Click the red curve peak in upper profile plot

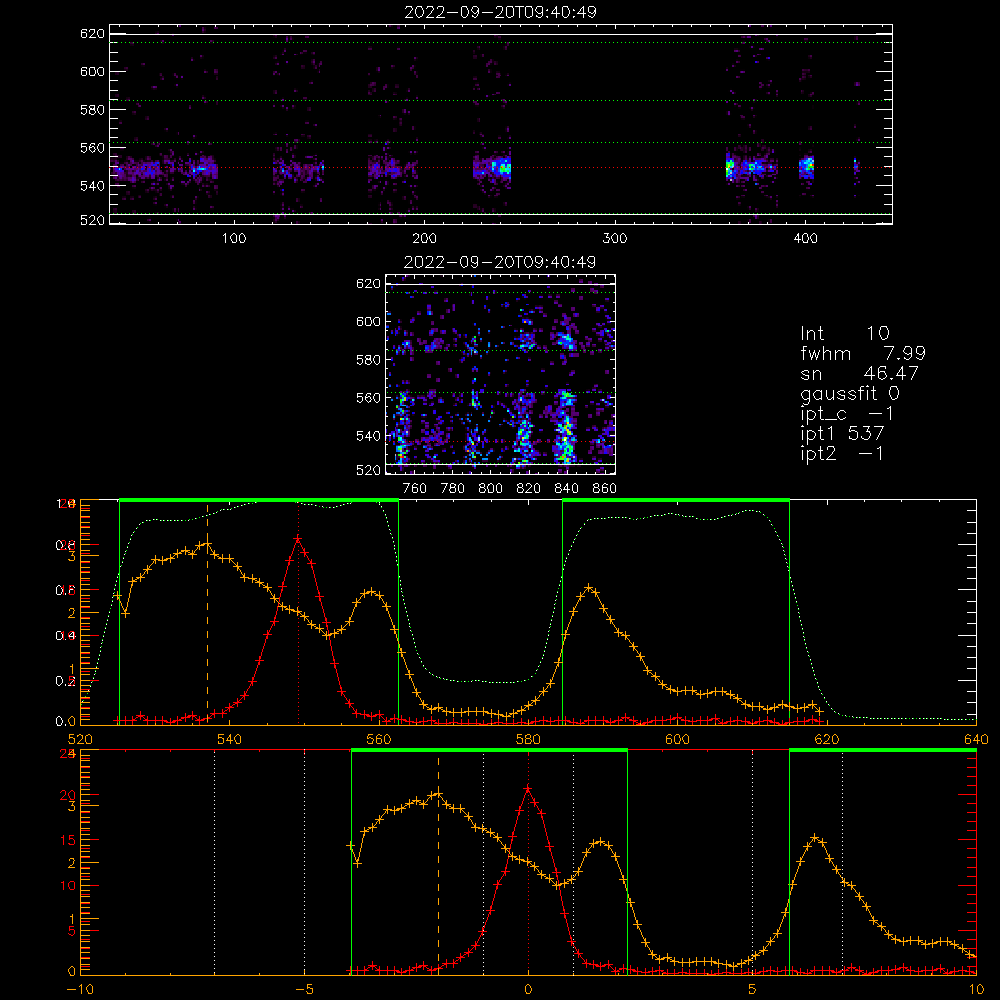click(x=298, y=539)
